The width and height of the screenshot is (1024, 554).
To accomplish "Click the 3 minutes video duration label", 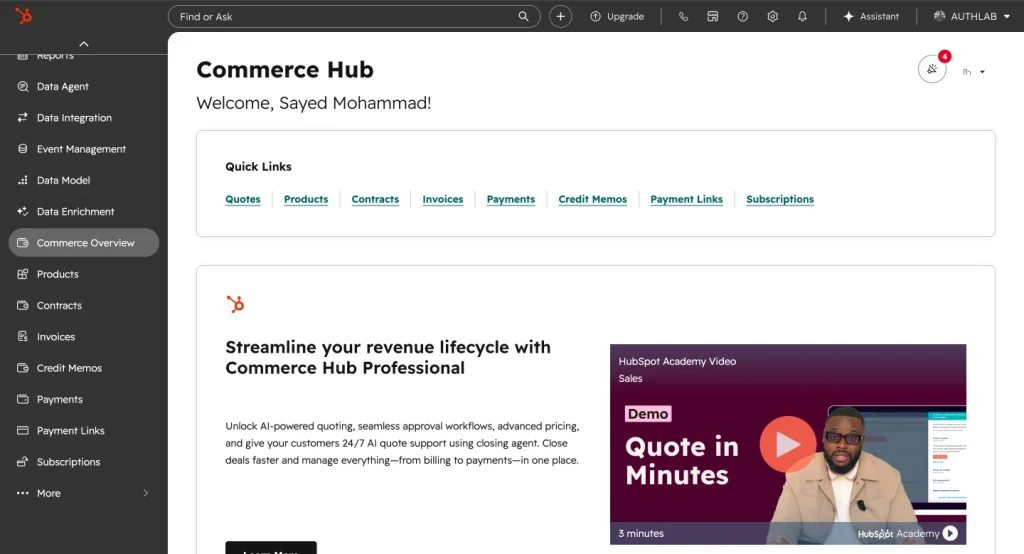I will tap(641, 534).
